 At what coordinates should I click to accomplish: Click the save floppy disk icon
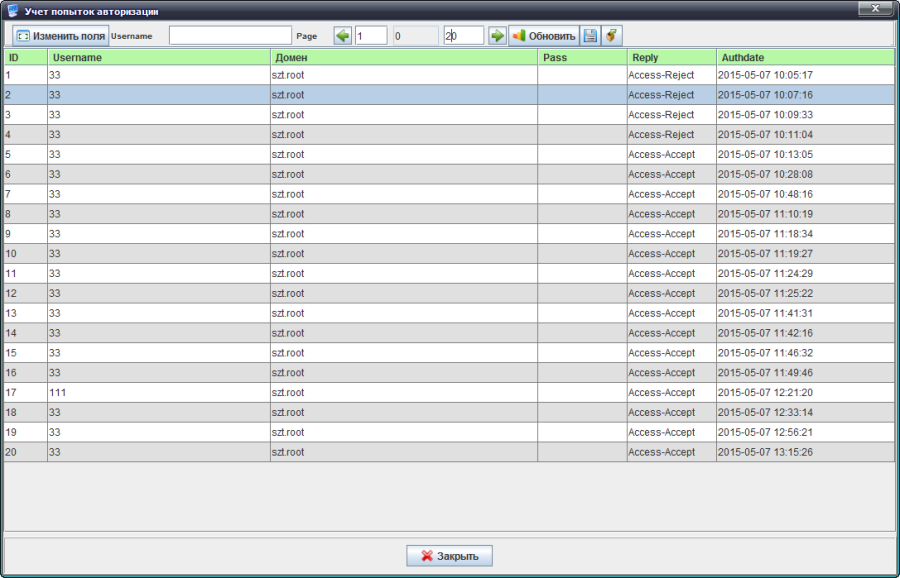click(x=590, y=36)
